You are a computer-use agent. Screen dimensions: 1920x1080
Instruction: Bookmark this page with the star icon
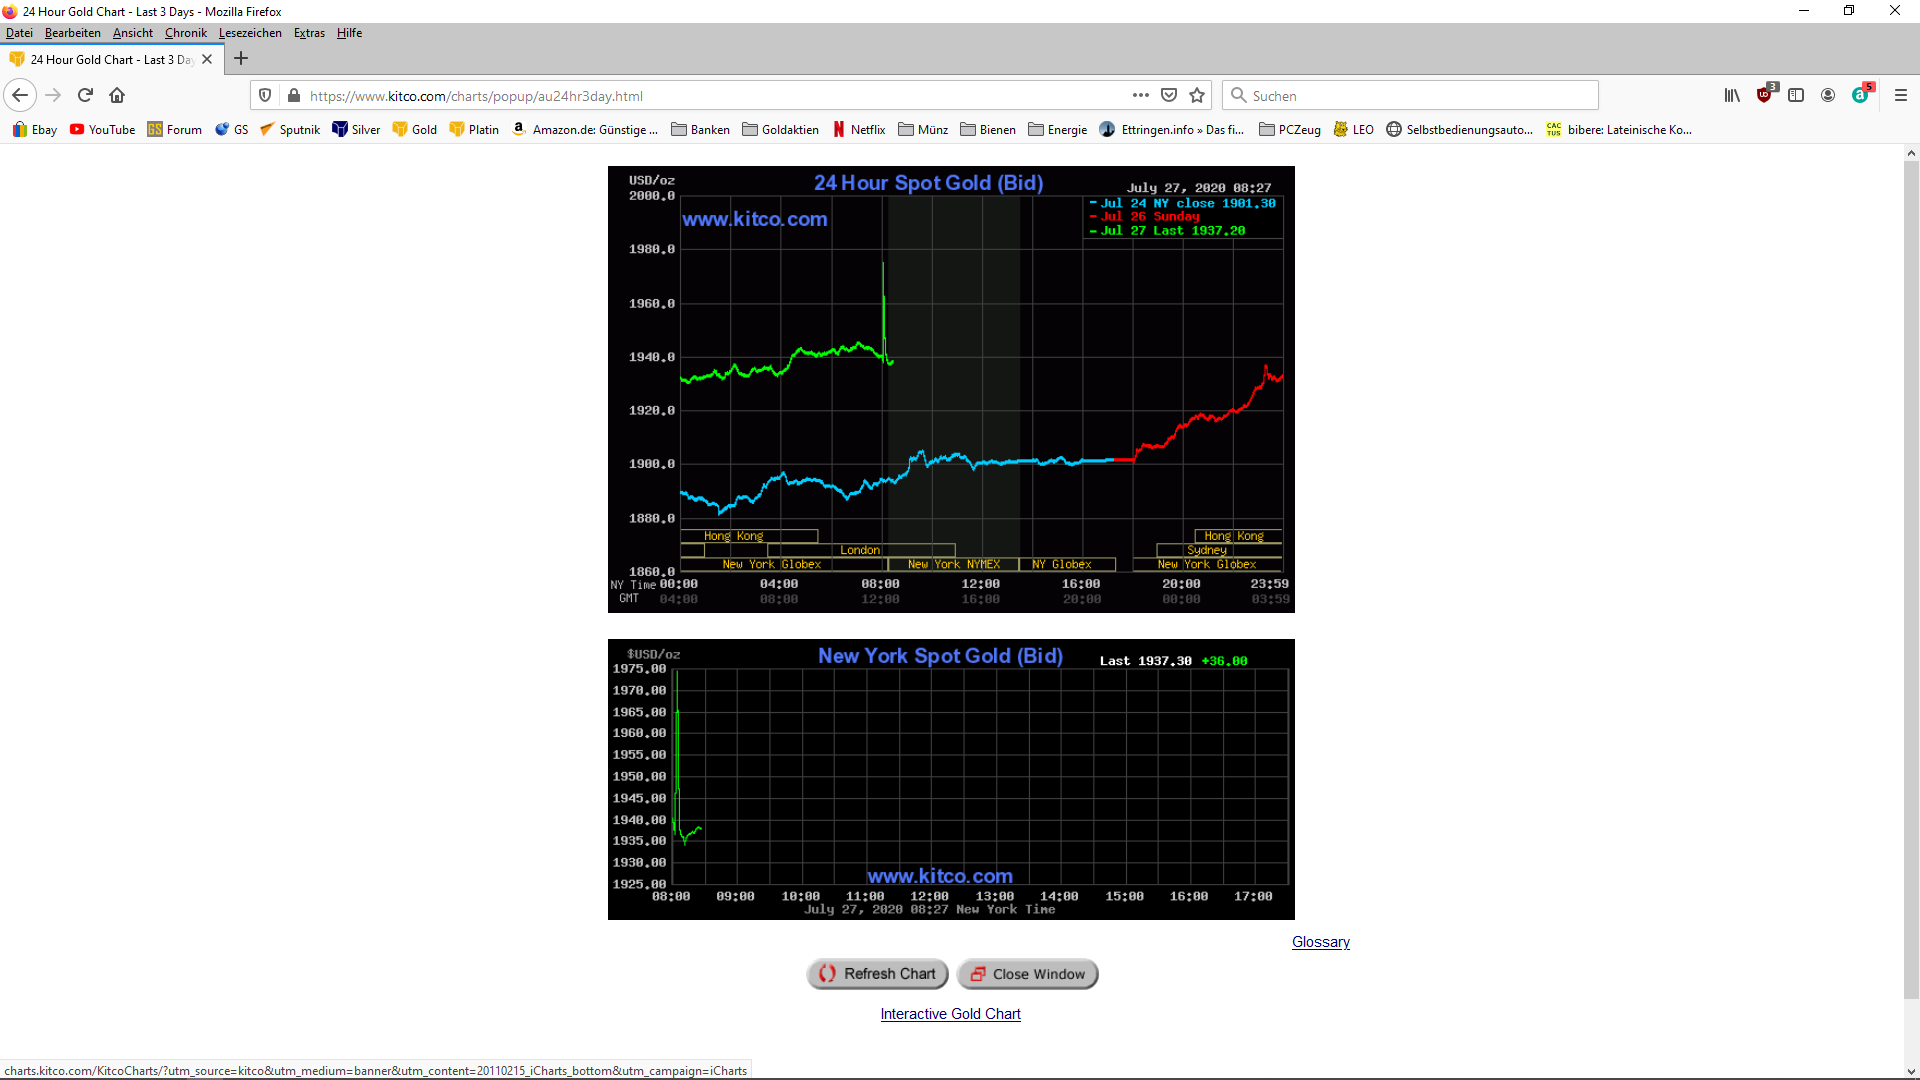pyautogui.click(x=1197, y=95)
